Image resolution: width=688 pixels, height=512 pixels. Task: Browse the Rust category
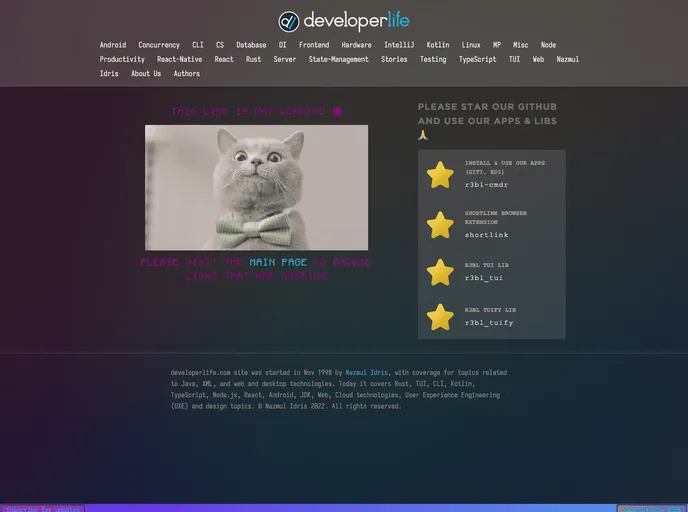253,59
